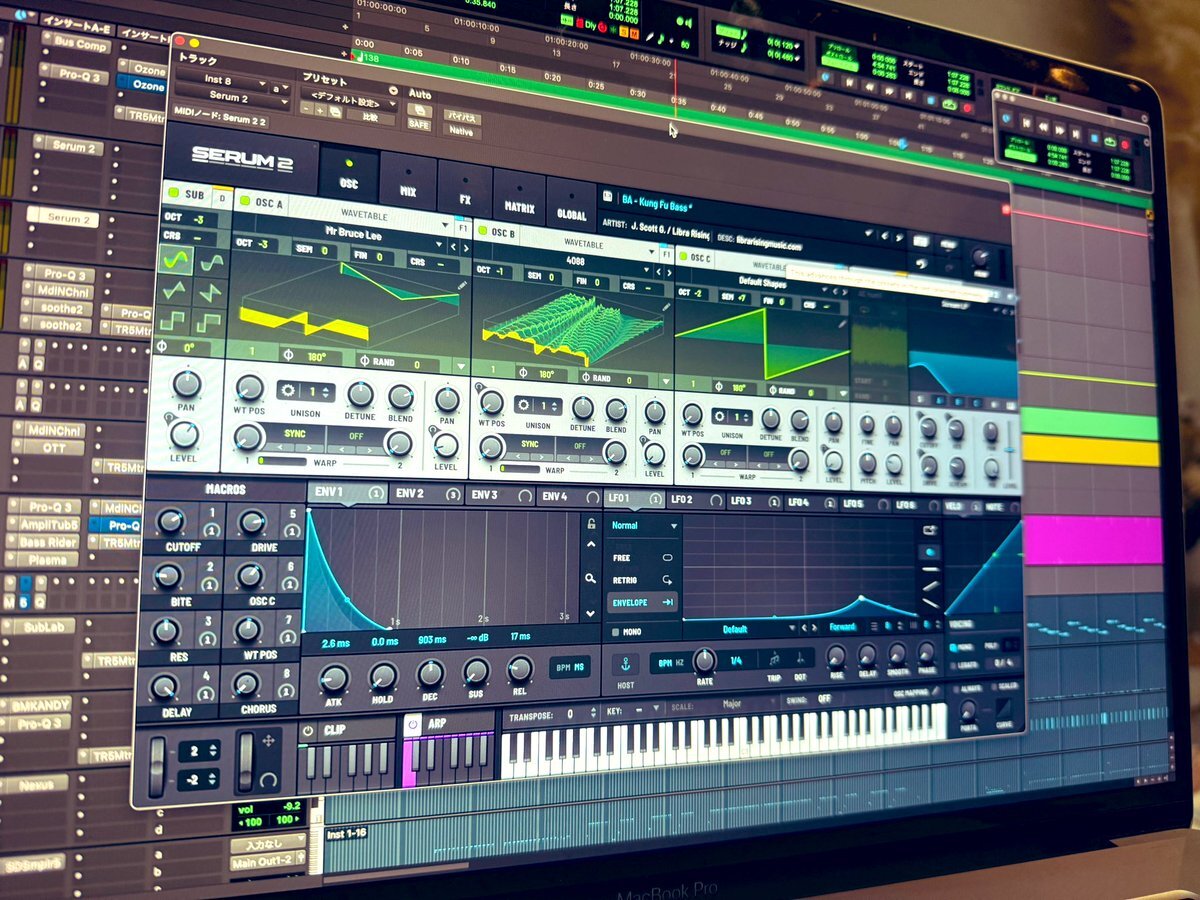Click the OSC A wavetable edit pencil
Viewport: 1200px width, 900px height.
[x=462, y=286]
